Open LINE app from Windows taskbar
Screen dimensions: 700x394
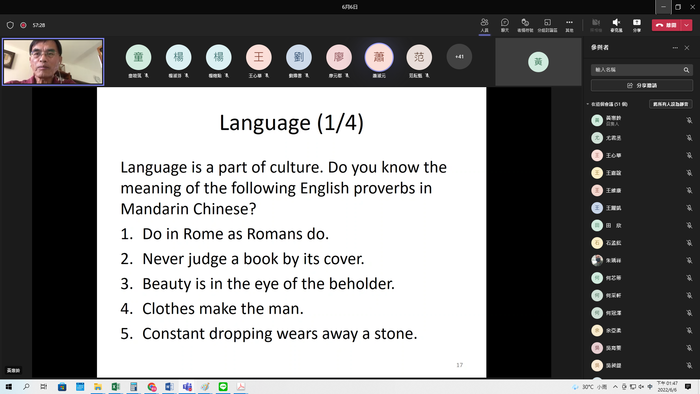[x=223, y=387]
